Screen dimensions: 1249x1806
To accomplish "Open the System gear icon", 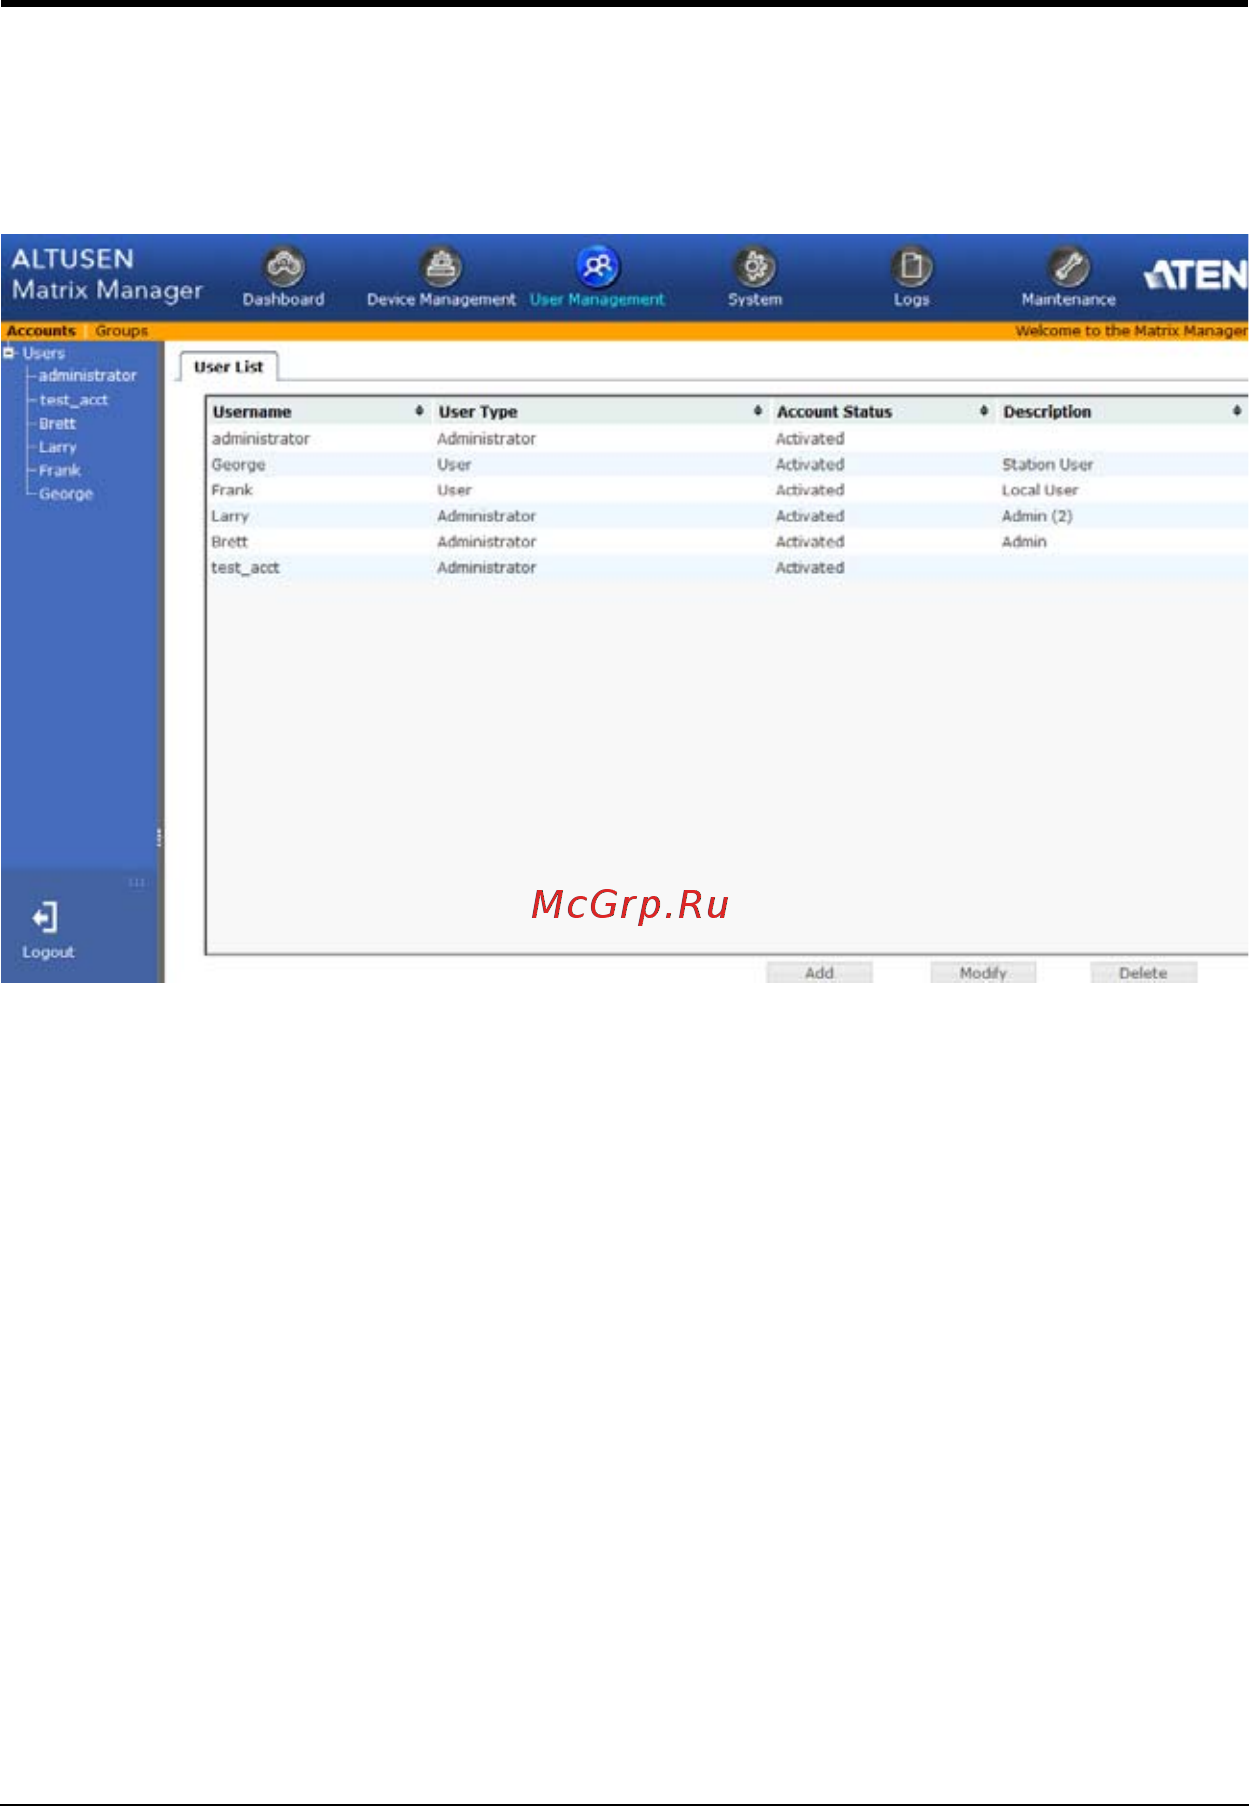I will coord(755,267).
